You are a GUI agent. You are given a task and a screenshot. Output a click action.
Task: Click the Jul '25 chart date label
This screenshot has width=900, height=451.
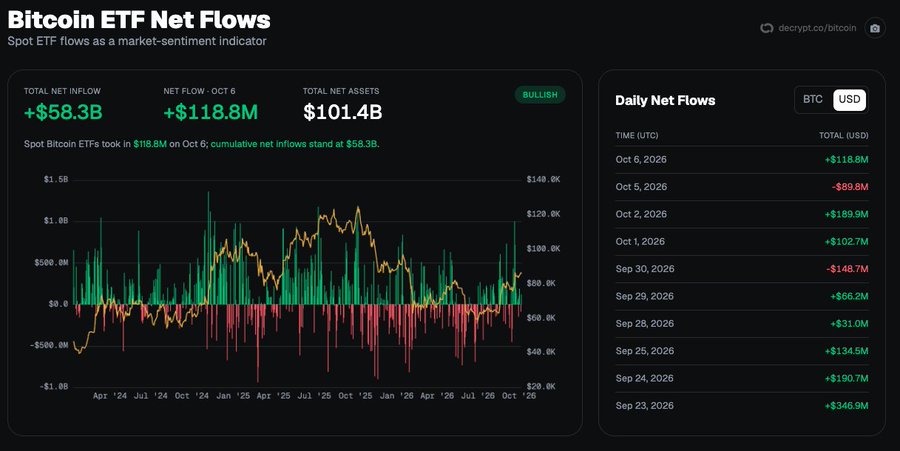tap(315, 396)
